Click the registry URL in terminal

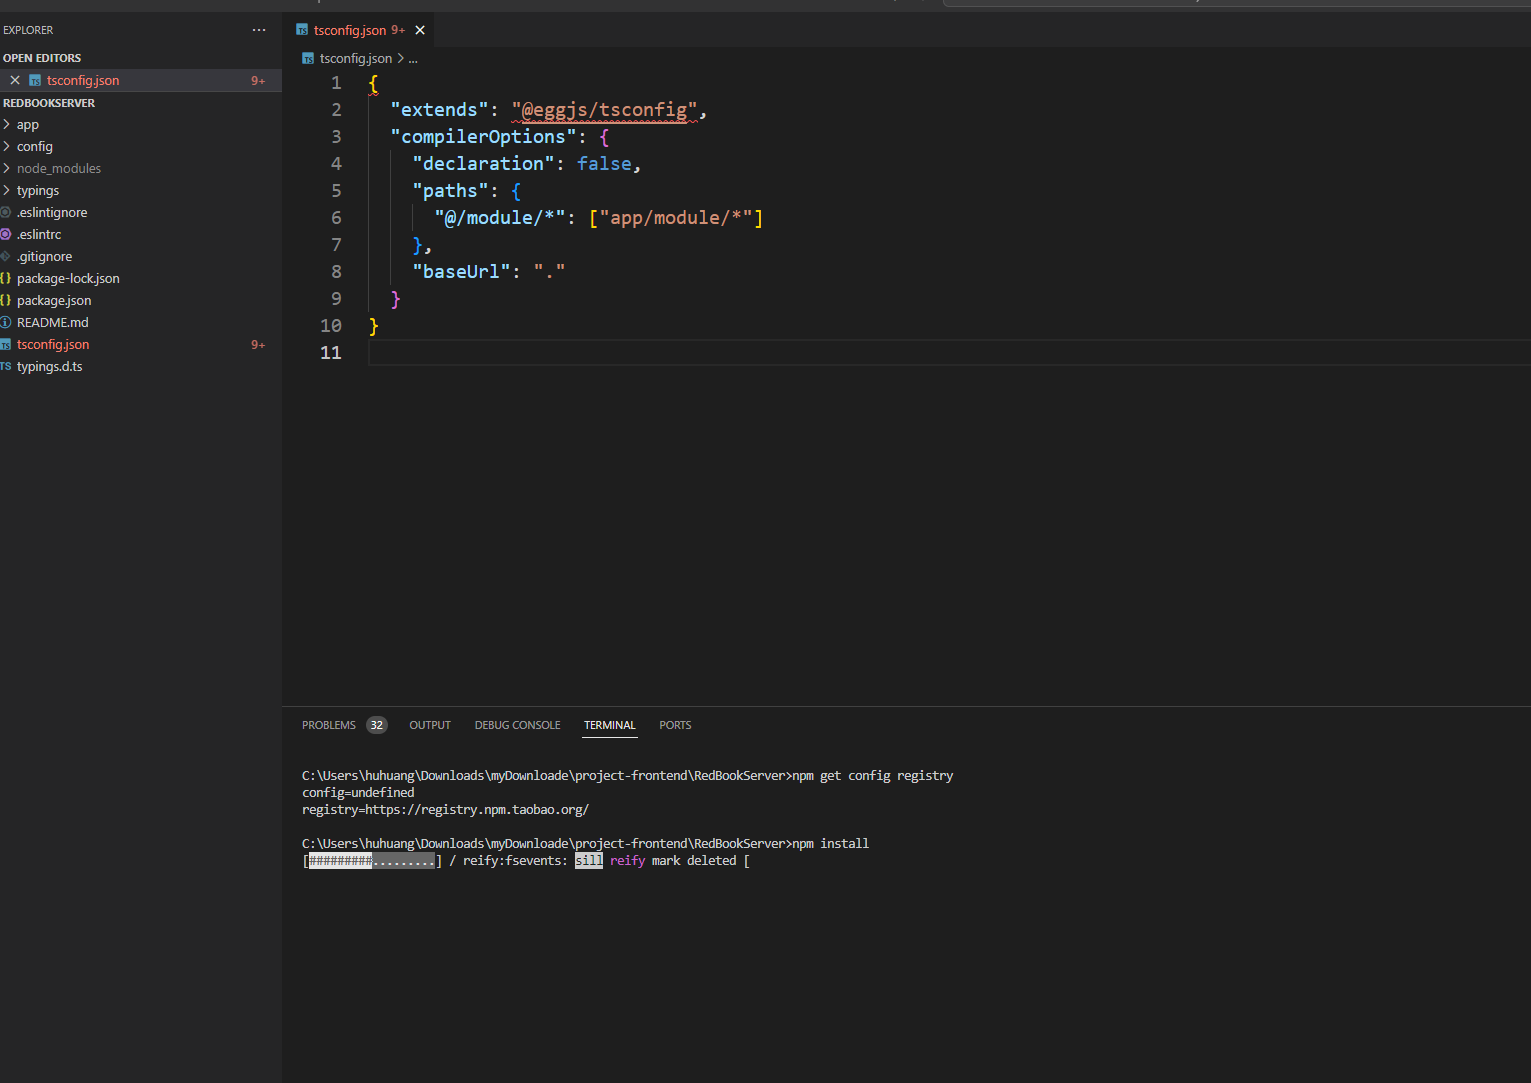tap(477, 810)
